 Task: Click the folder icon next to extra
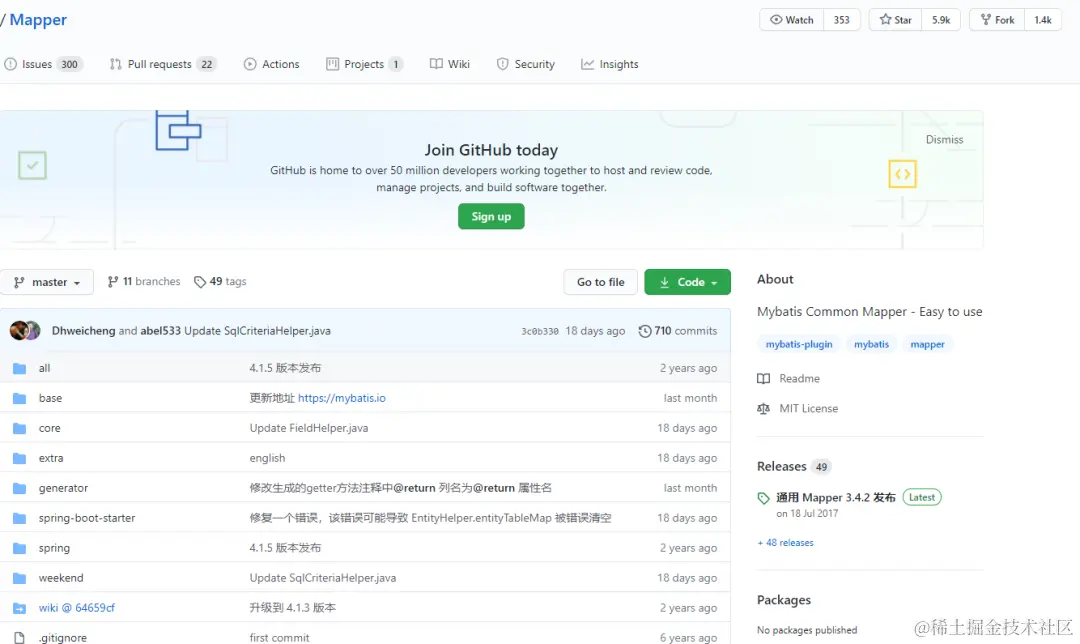click(19, 458)
